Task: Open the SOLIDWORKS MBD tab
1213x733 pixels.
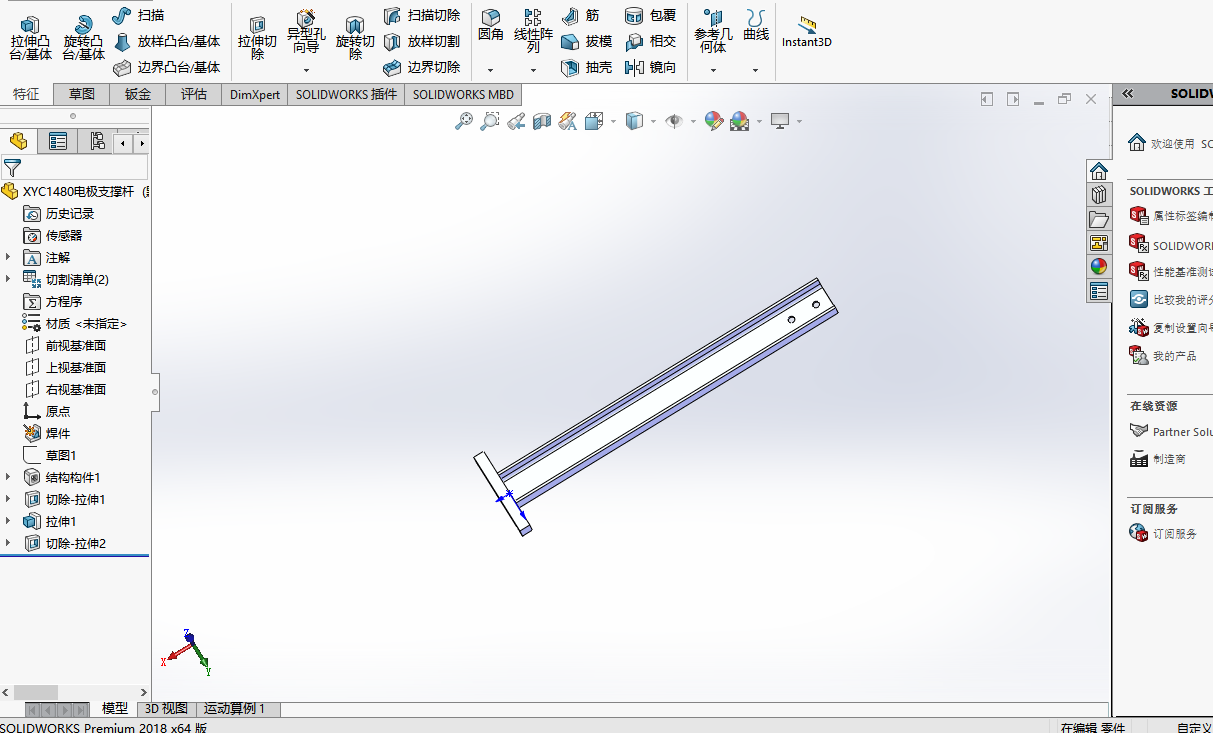Action: (x=463, y=94)
